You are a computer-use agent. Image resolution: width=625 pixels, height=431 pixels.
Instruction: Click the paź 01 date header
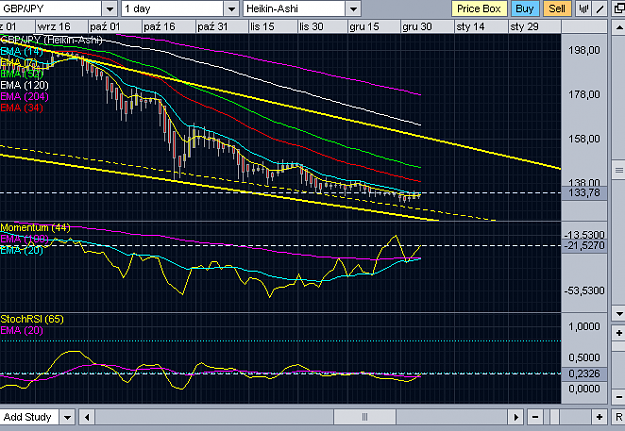coord(115,27)
